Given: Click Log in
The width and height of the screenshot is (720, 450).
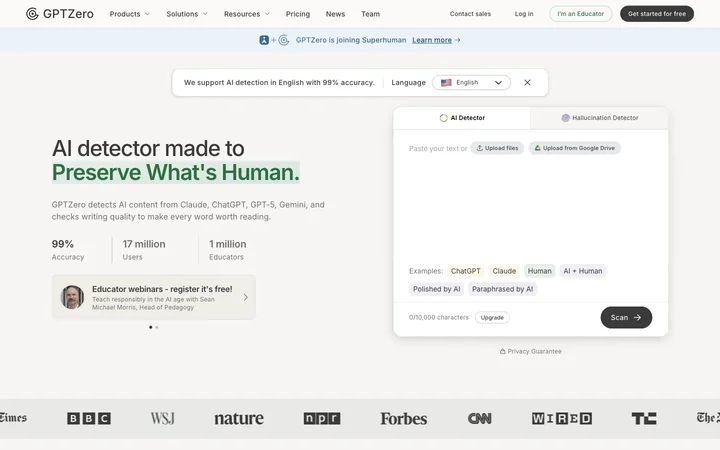Looking at the screenshot, I should click(524, 14).
